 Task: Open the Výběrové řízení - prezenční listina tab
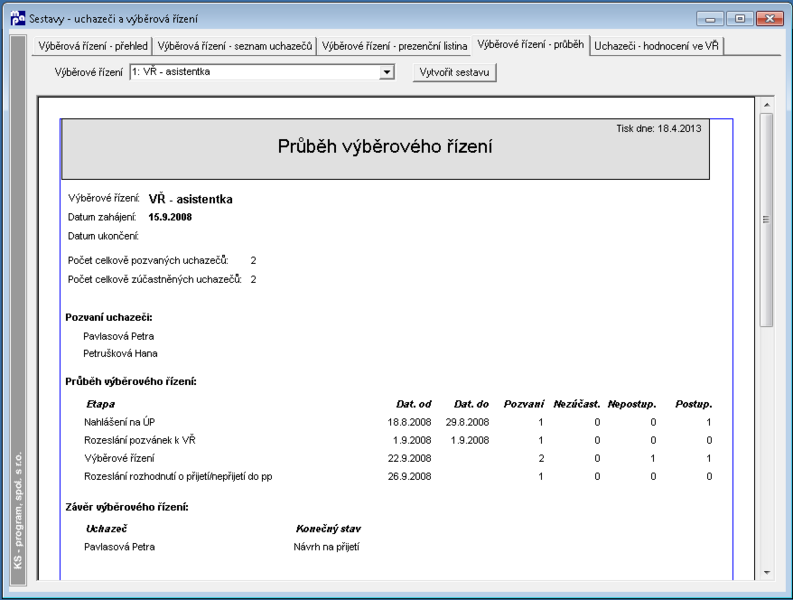394,46
